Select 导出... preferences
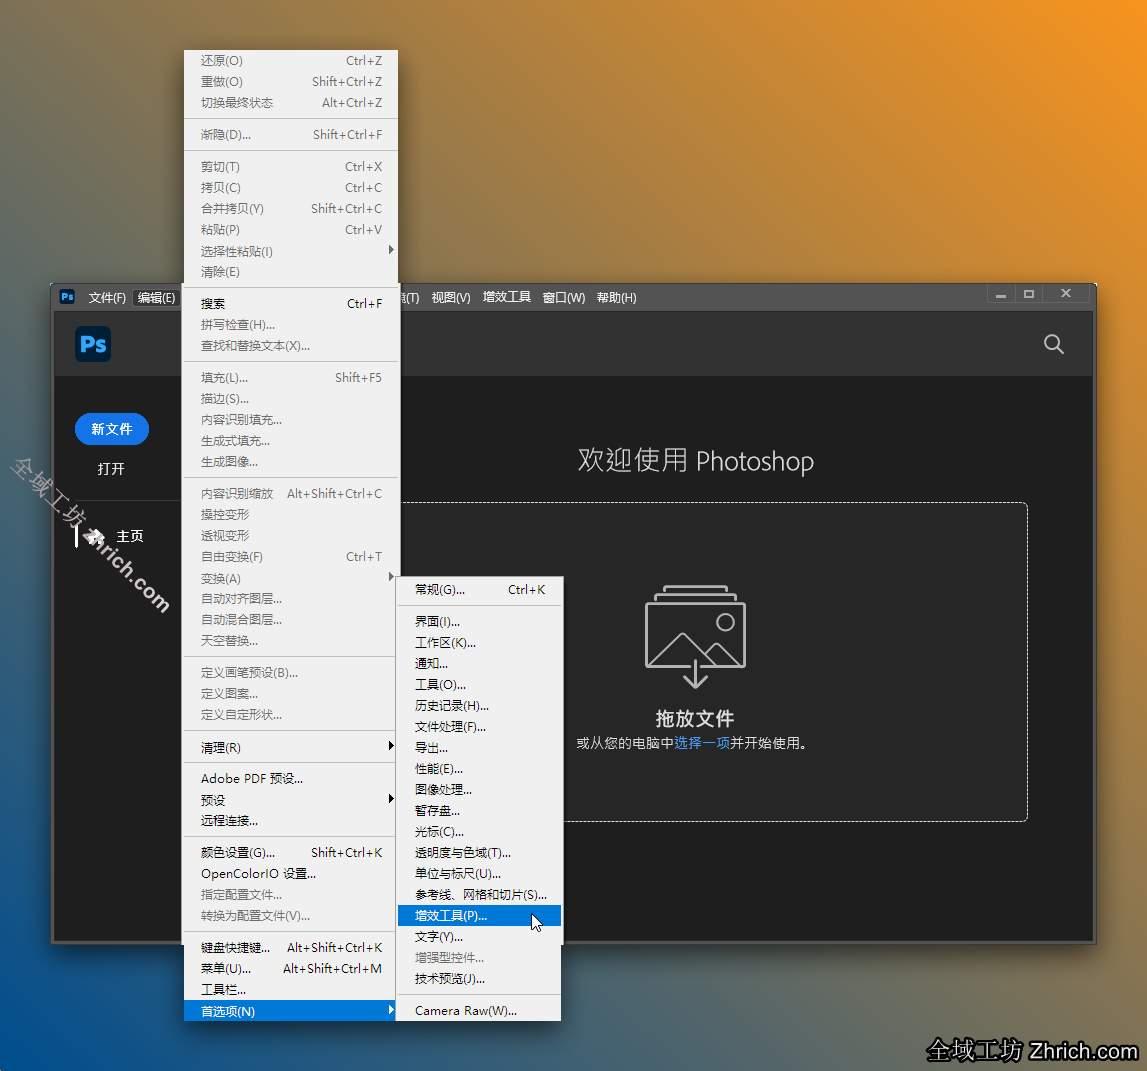Viewport: 1147px width, 1071px height. 479,748
